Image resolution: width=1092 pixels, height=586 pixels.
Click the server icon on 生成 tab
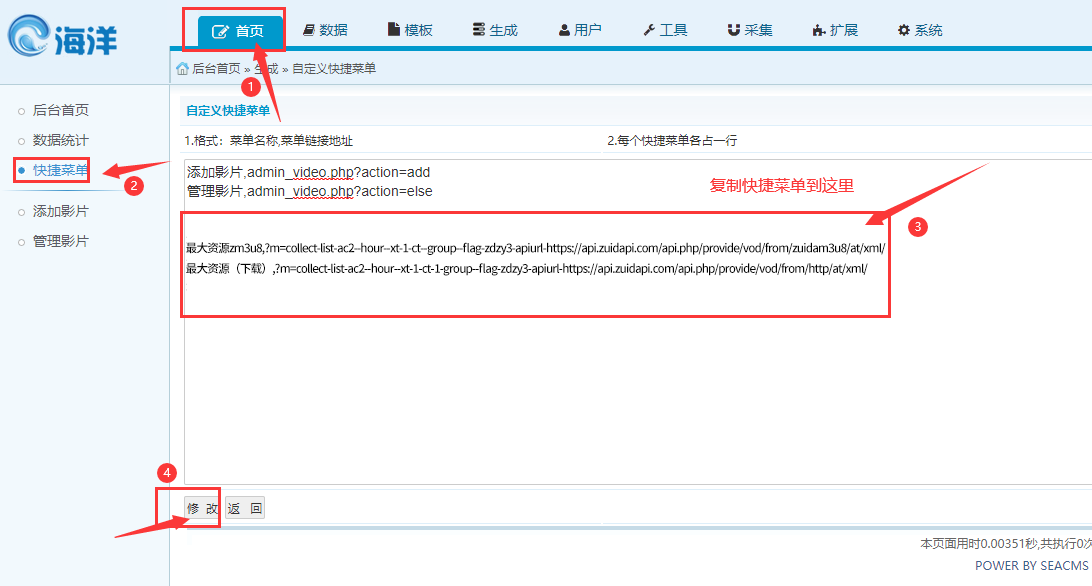478,31
